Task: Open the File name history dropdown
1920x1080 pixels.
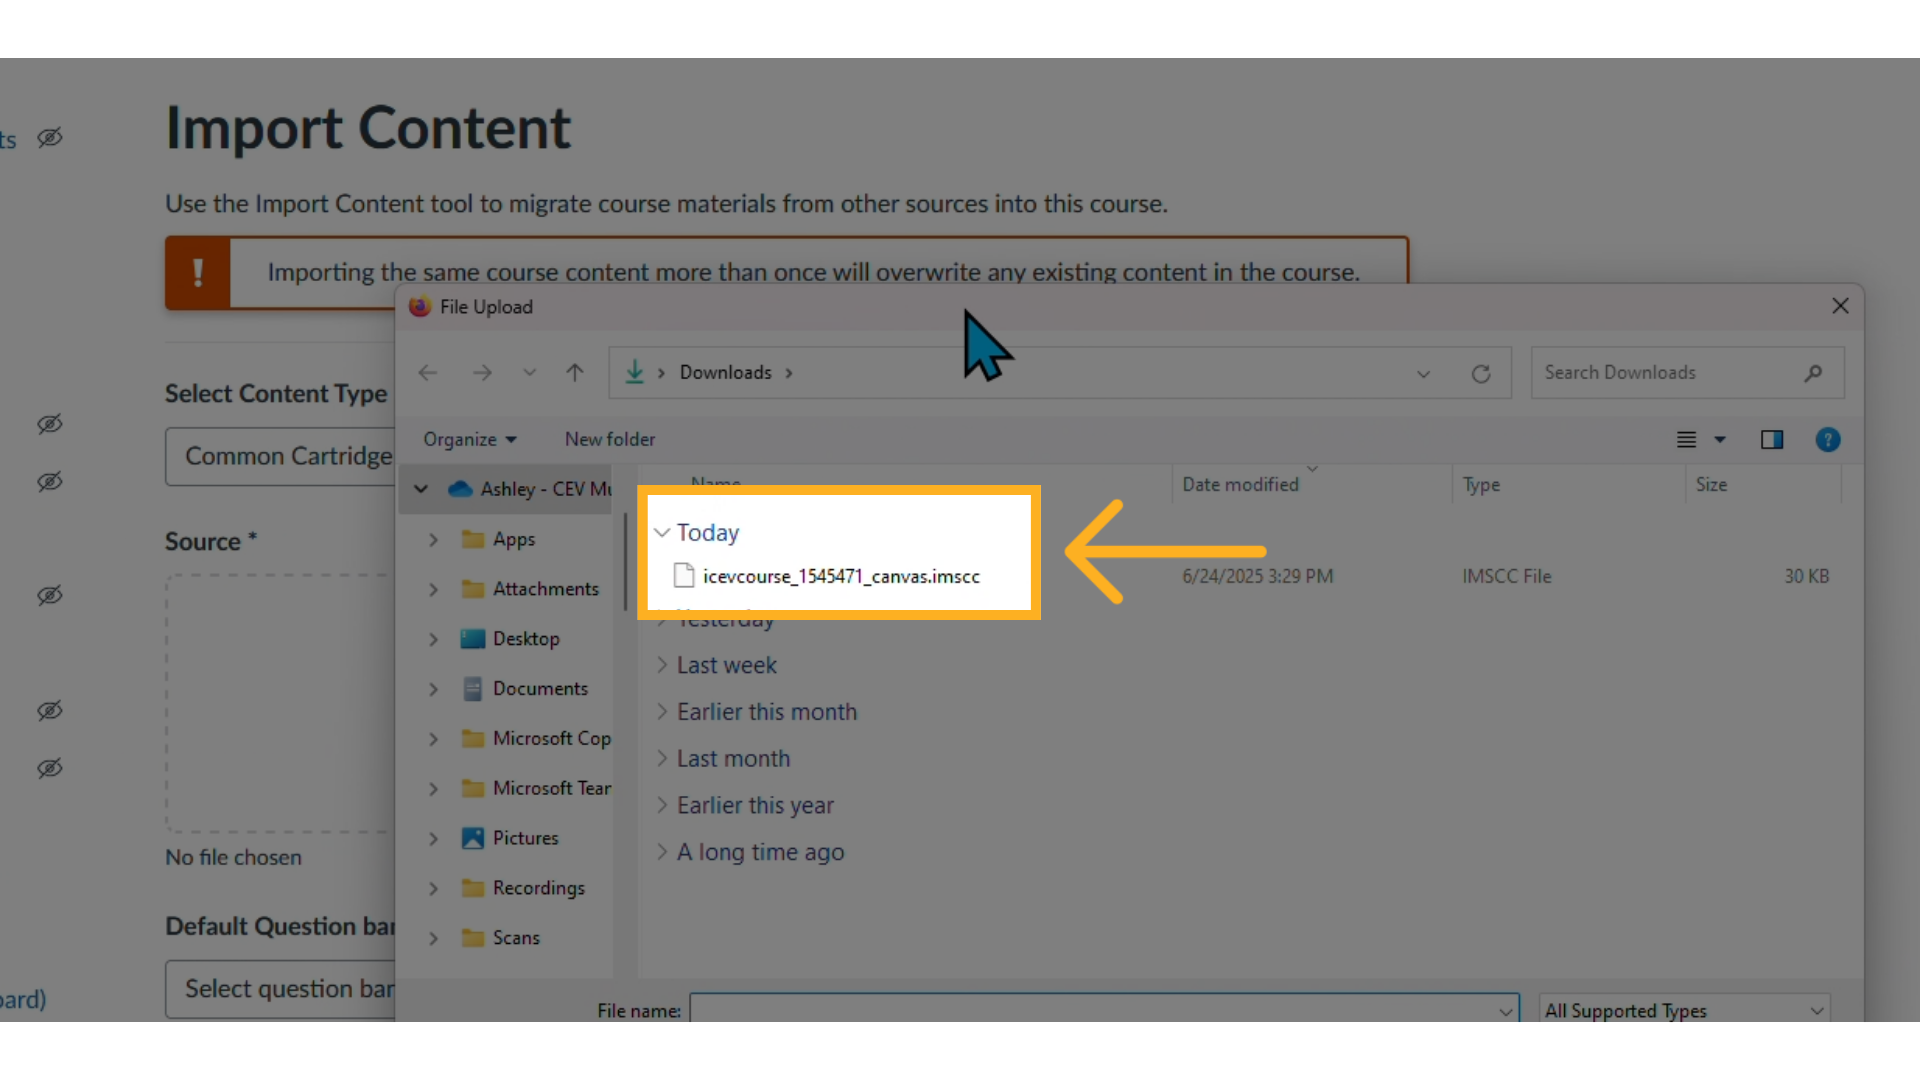Action: 1505,1010
